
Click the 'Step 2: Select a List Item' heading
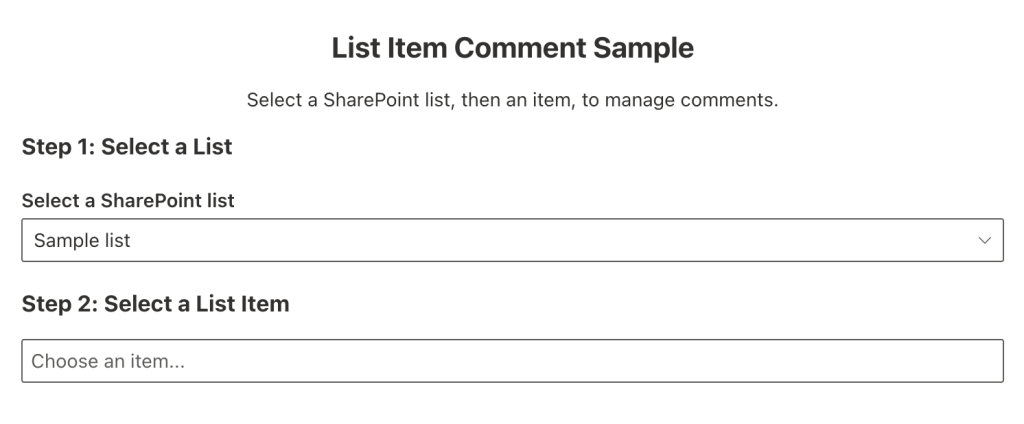(155, 304)
